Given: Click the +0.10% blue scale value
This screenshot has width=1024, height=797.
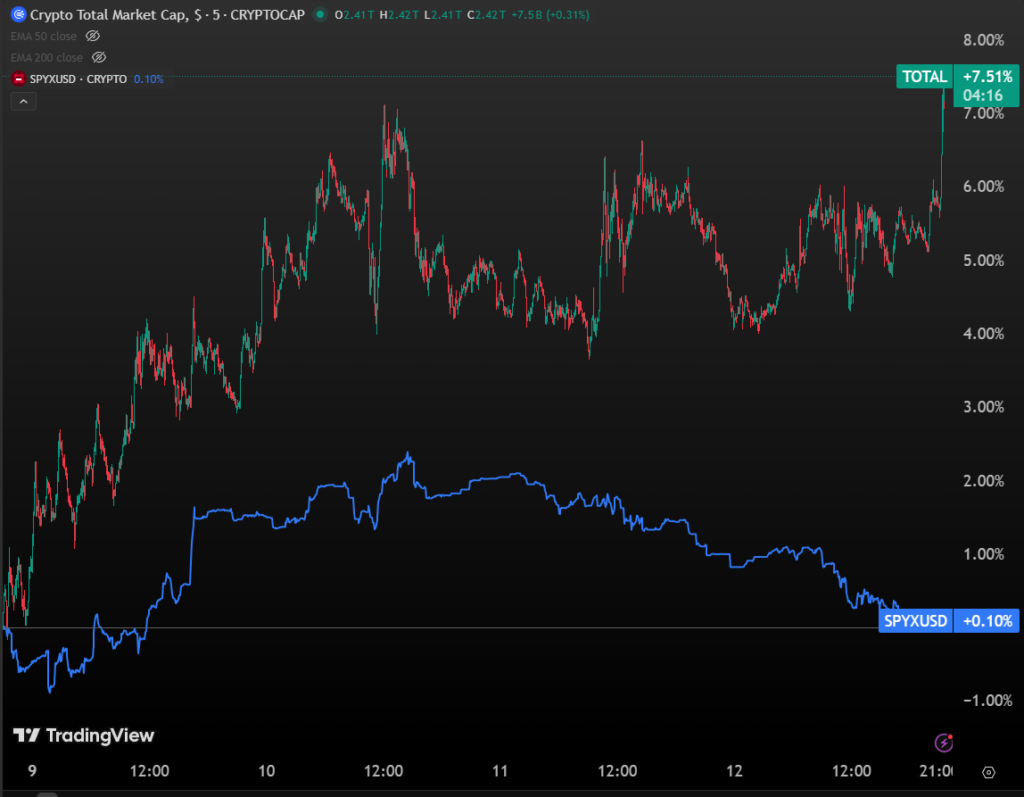Looking at the screenshot, I should [x=987, y=621].
